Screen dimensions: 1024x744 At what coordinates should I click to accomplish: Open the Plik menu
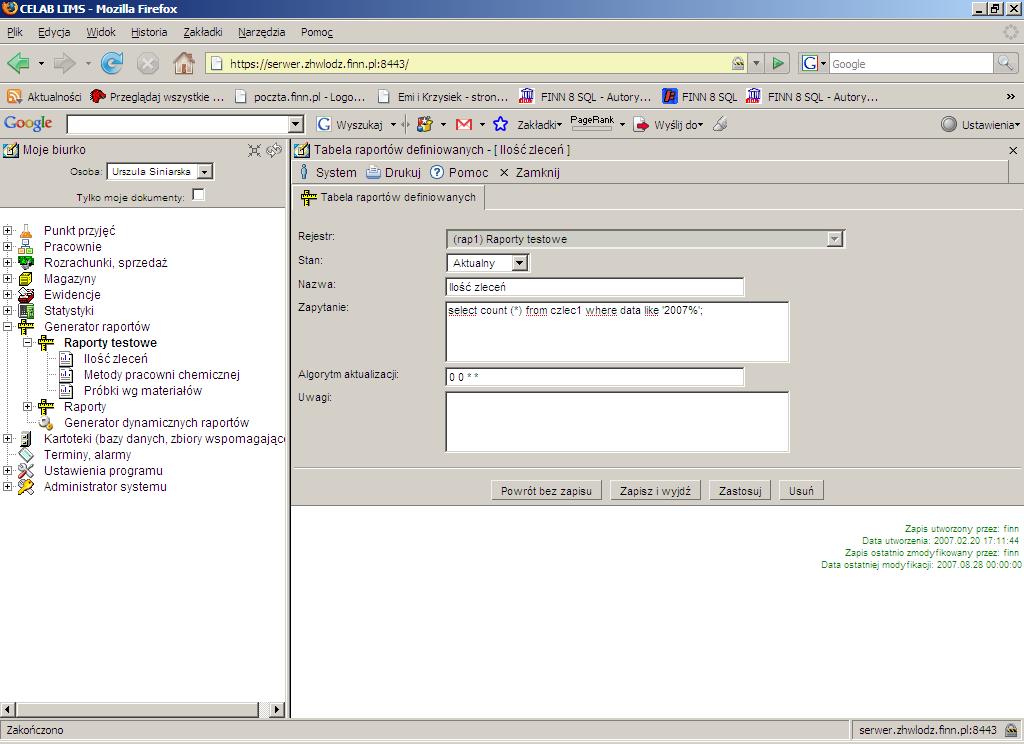14,32
